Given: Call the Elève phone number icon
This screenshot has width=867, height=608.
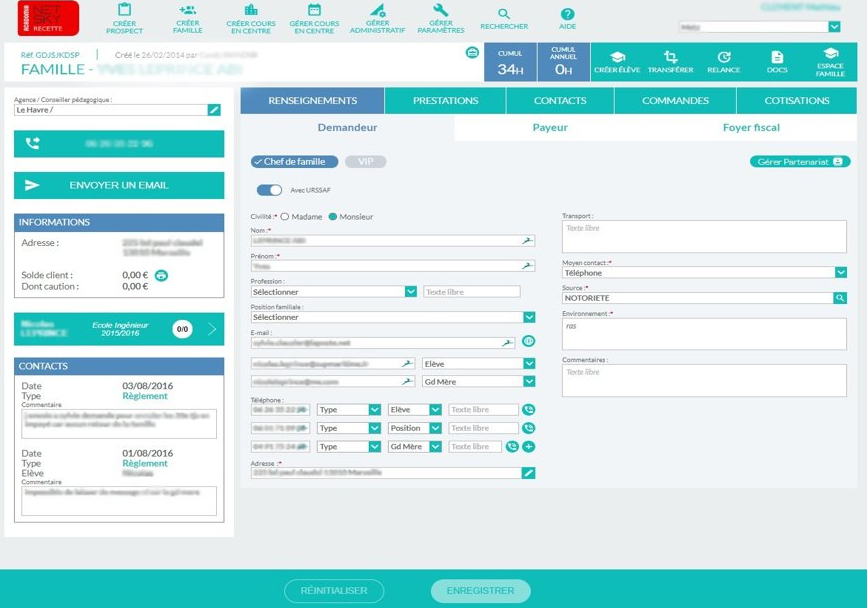Looking at the screenshot, I should point(529,410).
